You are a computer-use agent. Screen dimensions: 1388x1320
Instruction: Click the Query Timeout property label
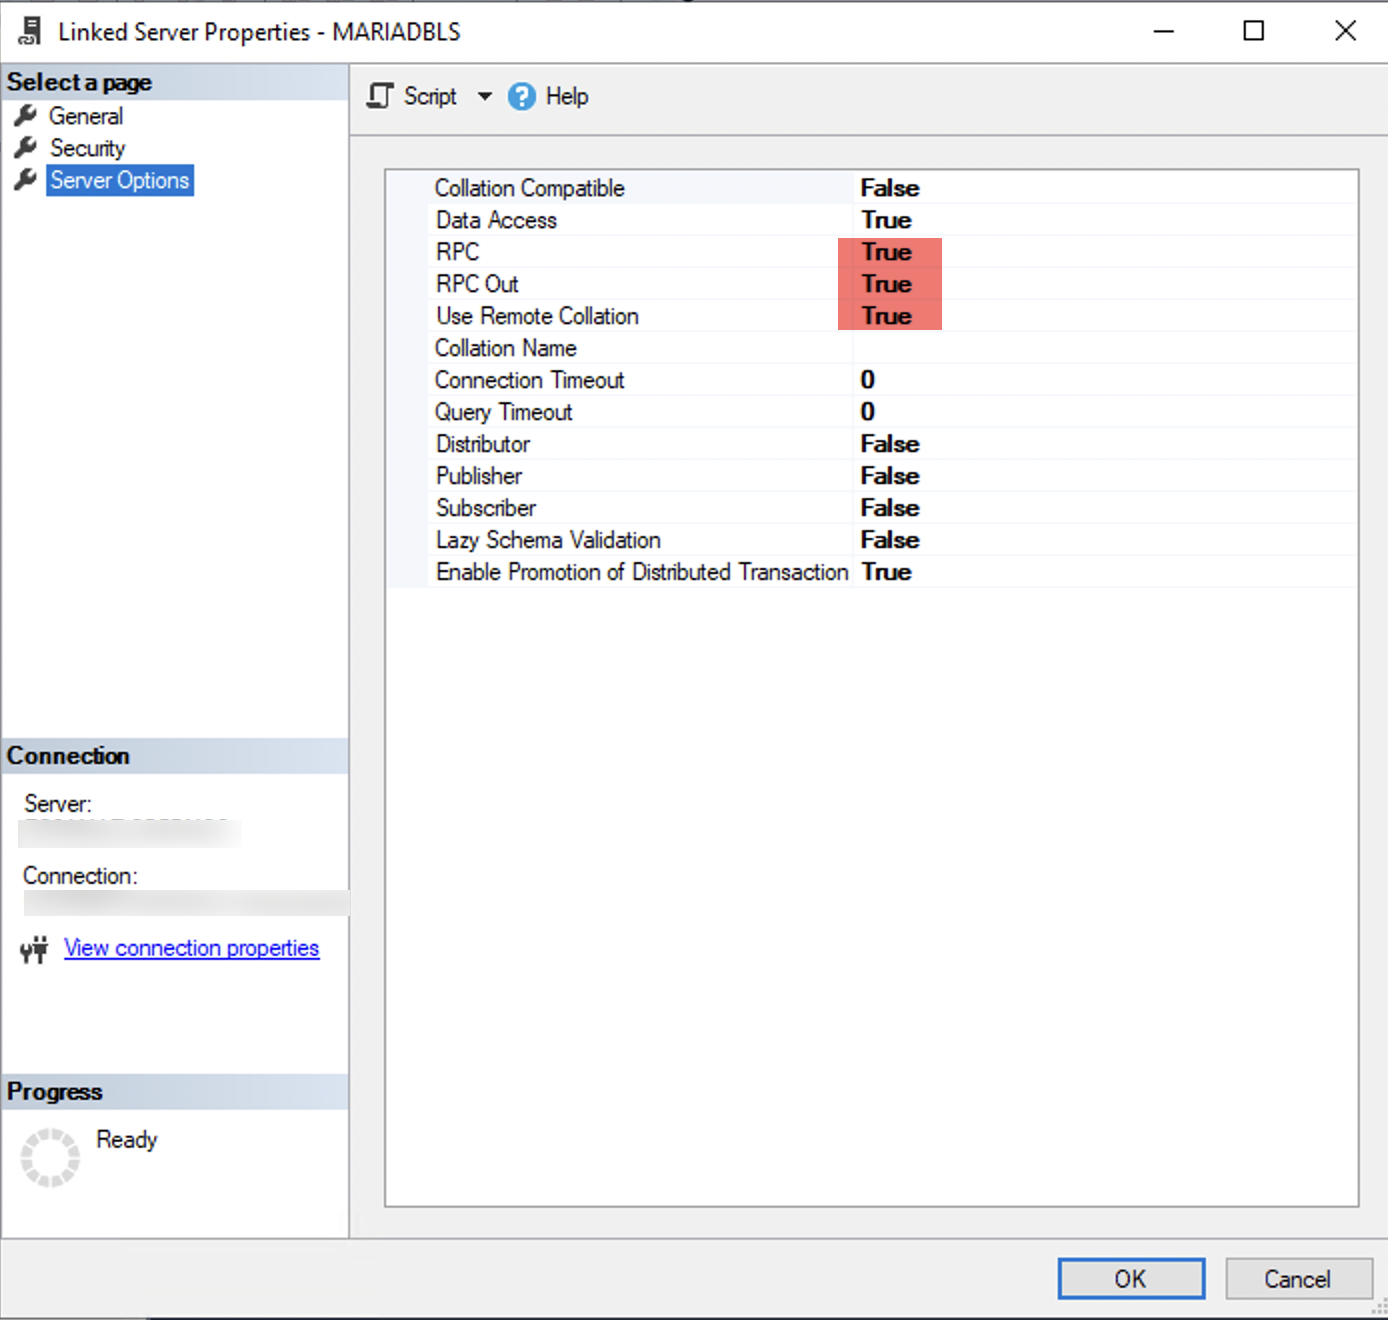point(503,412)
